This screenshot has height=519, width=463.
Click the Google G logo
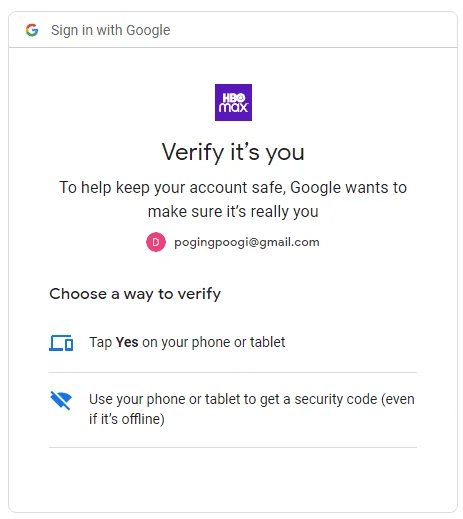(32, 30)
